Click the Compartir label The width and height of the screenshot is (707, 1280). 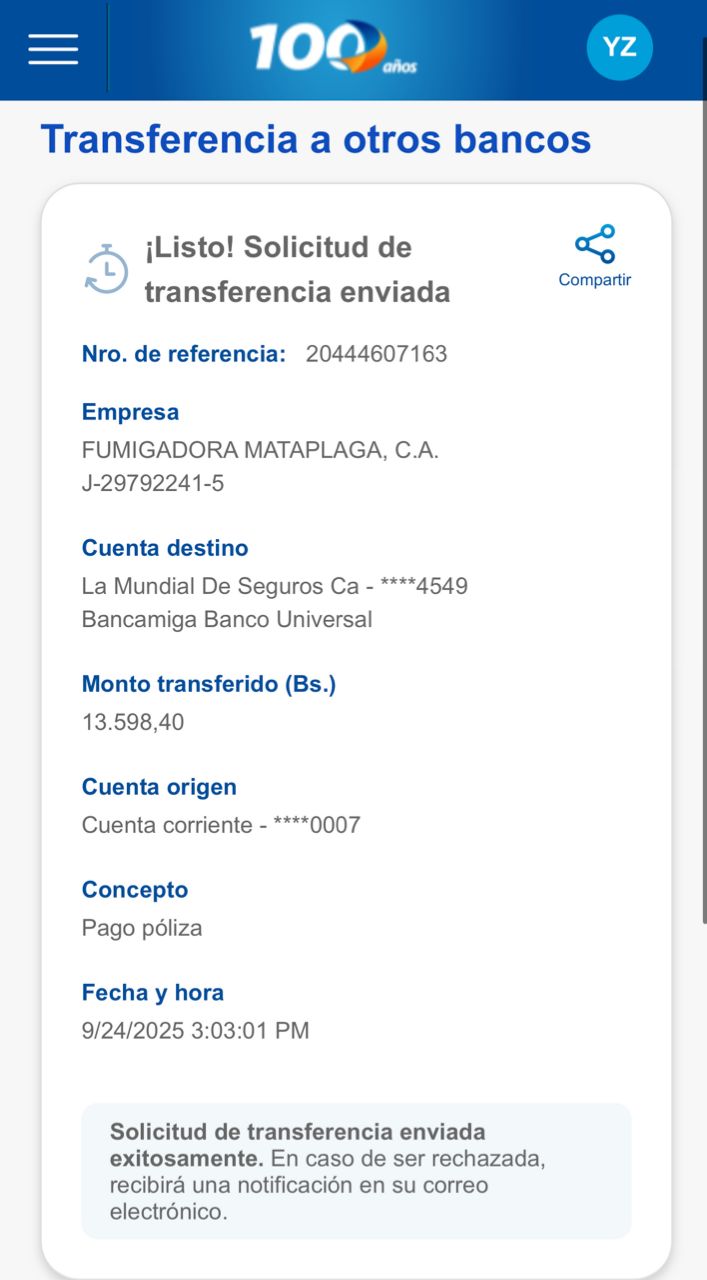coord(595,280)
